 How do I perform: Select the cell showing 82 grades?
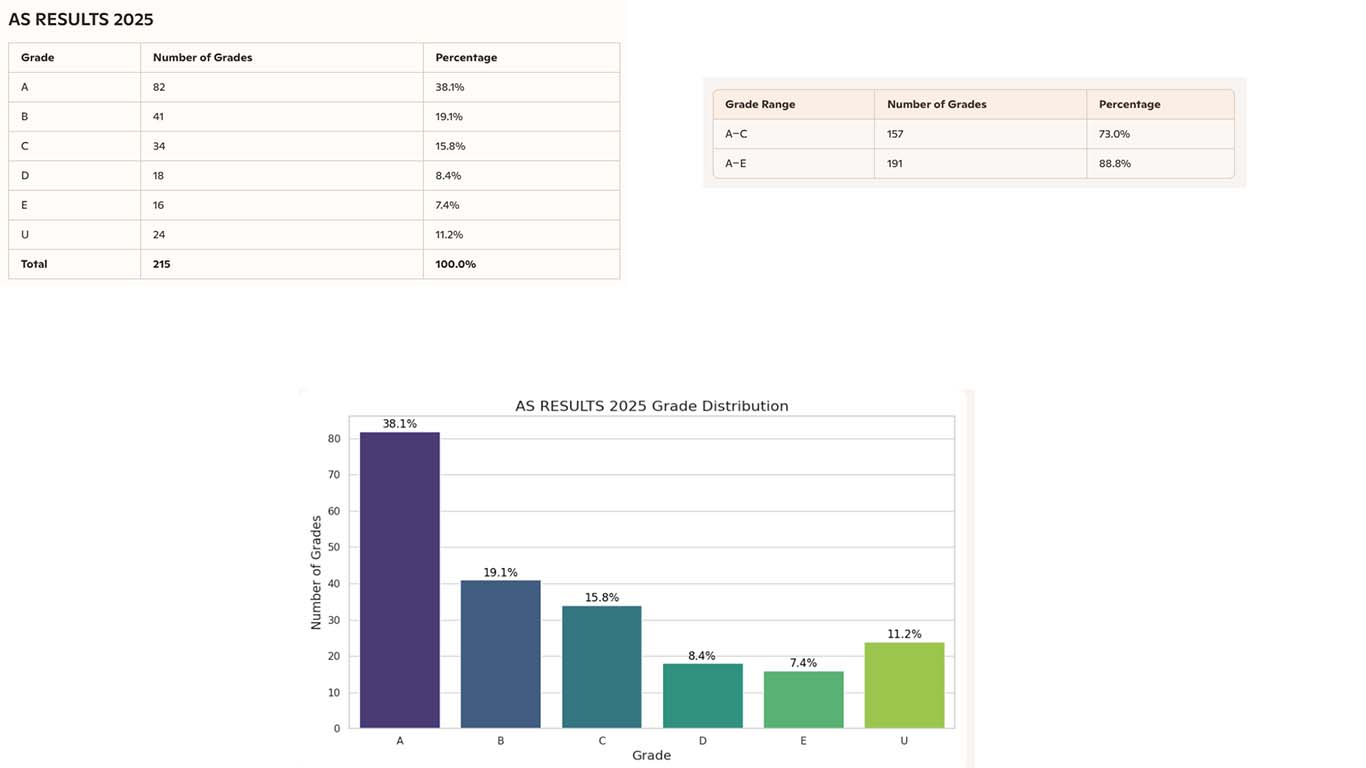159,88
